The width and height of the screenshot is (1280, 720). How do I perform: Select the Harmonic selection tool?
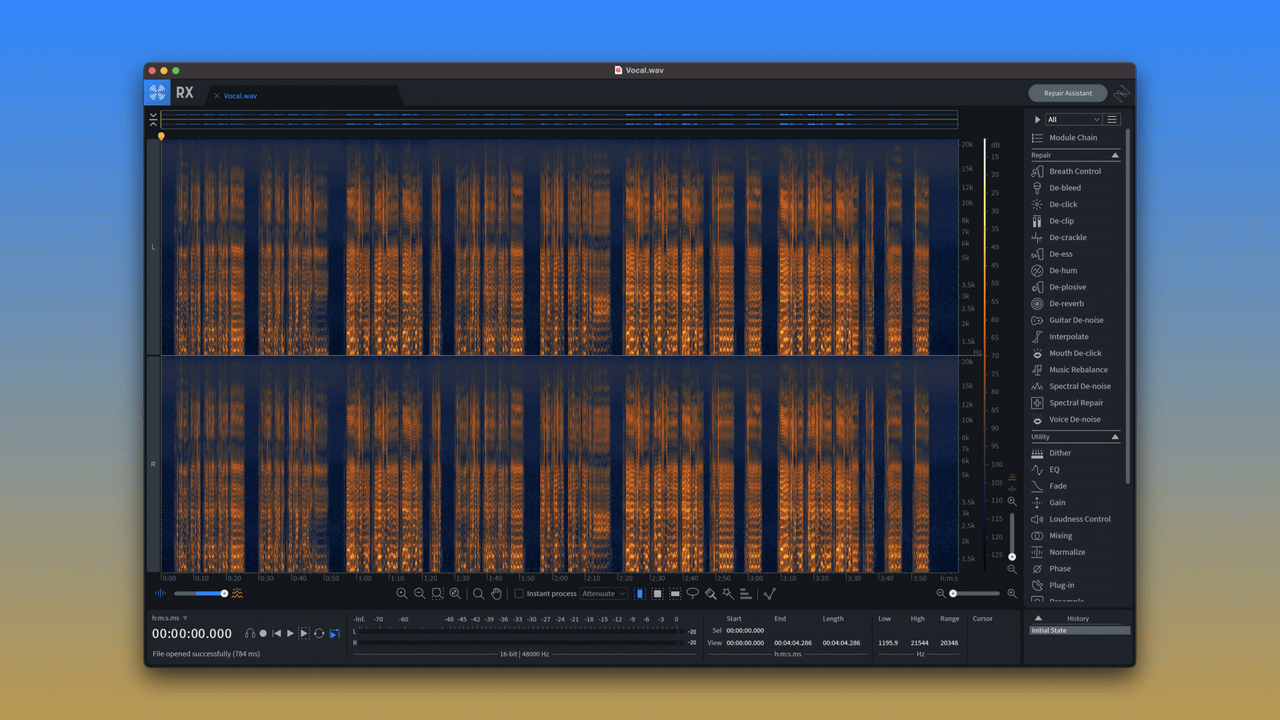(746, 593)
